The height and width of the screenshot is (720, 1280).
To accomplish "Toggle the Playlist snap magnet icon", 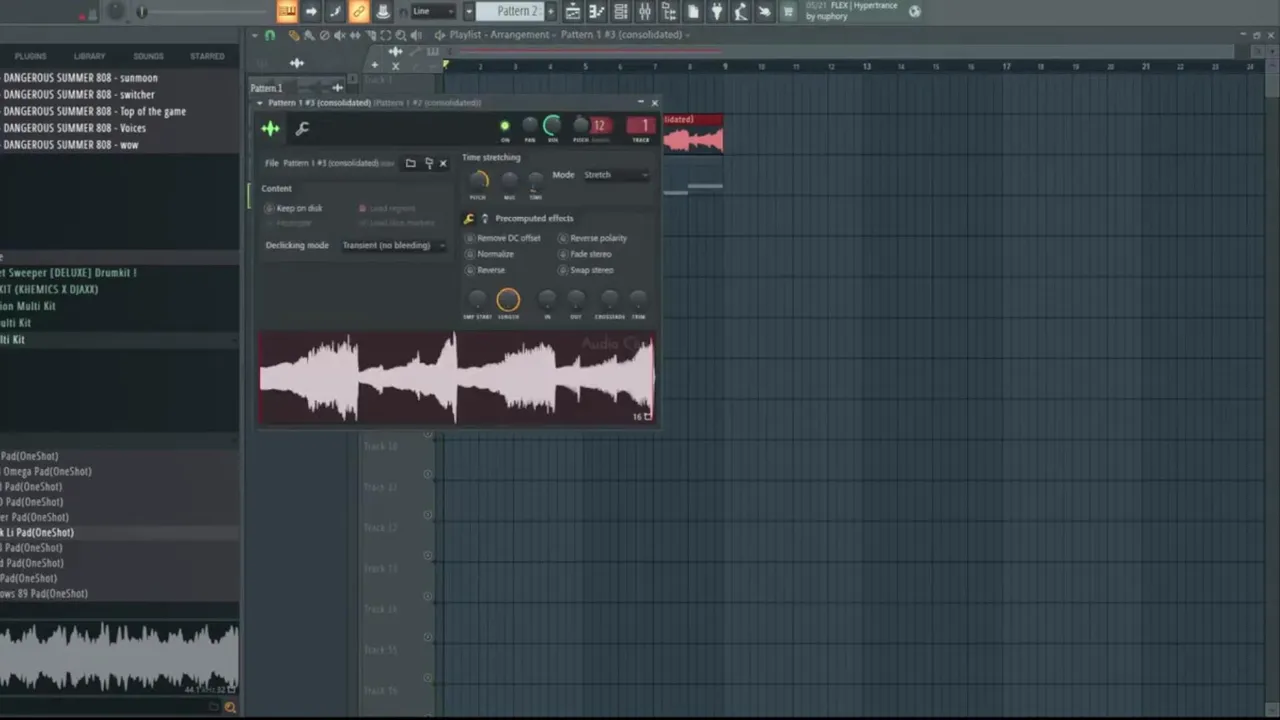I will pos(270,35).
